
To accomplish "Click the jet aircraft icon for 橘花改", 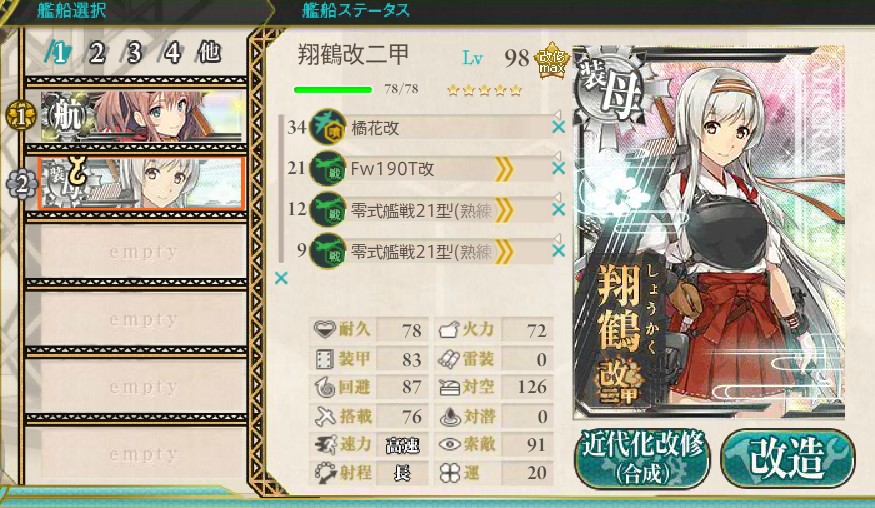I will (x=328, y=127).
